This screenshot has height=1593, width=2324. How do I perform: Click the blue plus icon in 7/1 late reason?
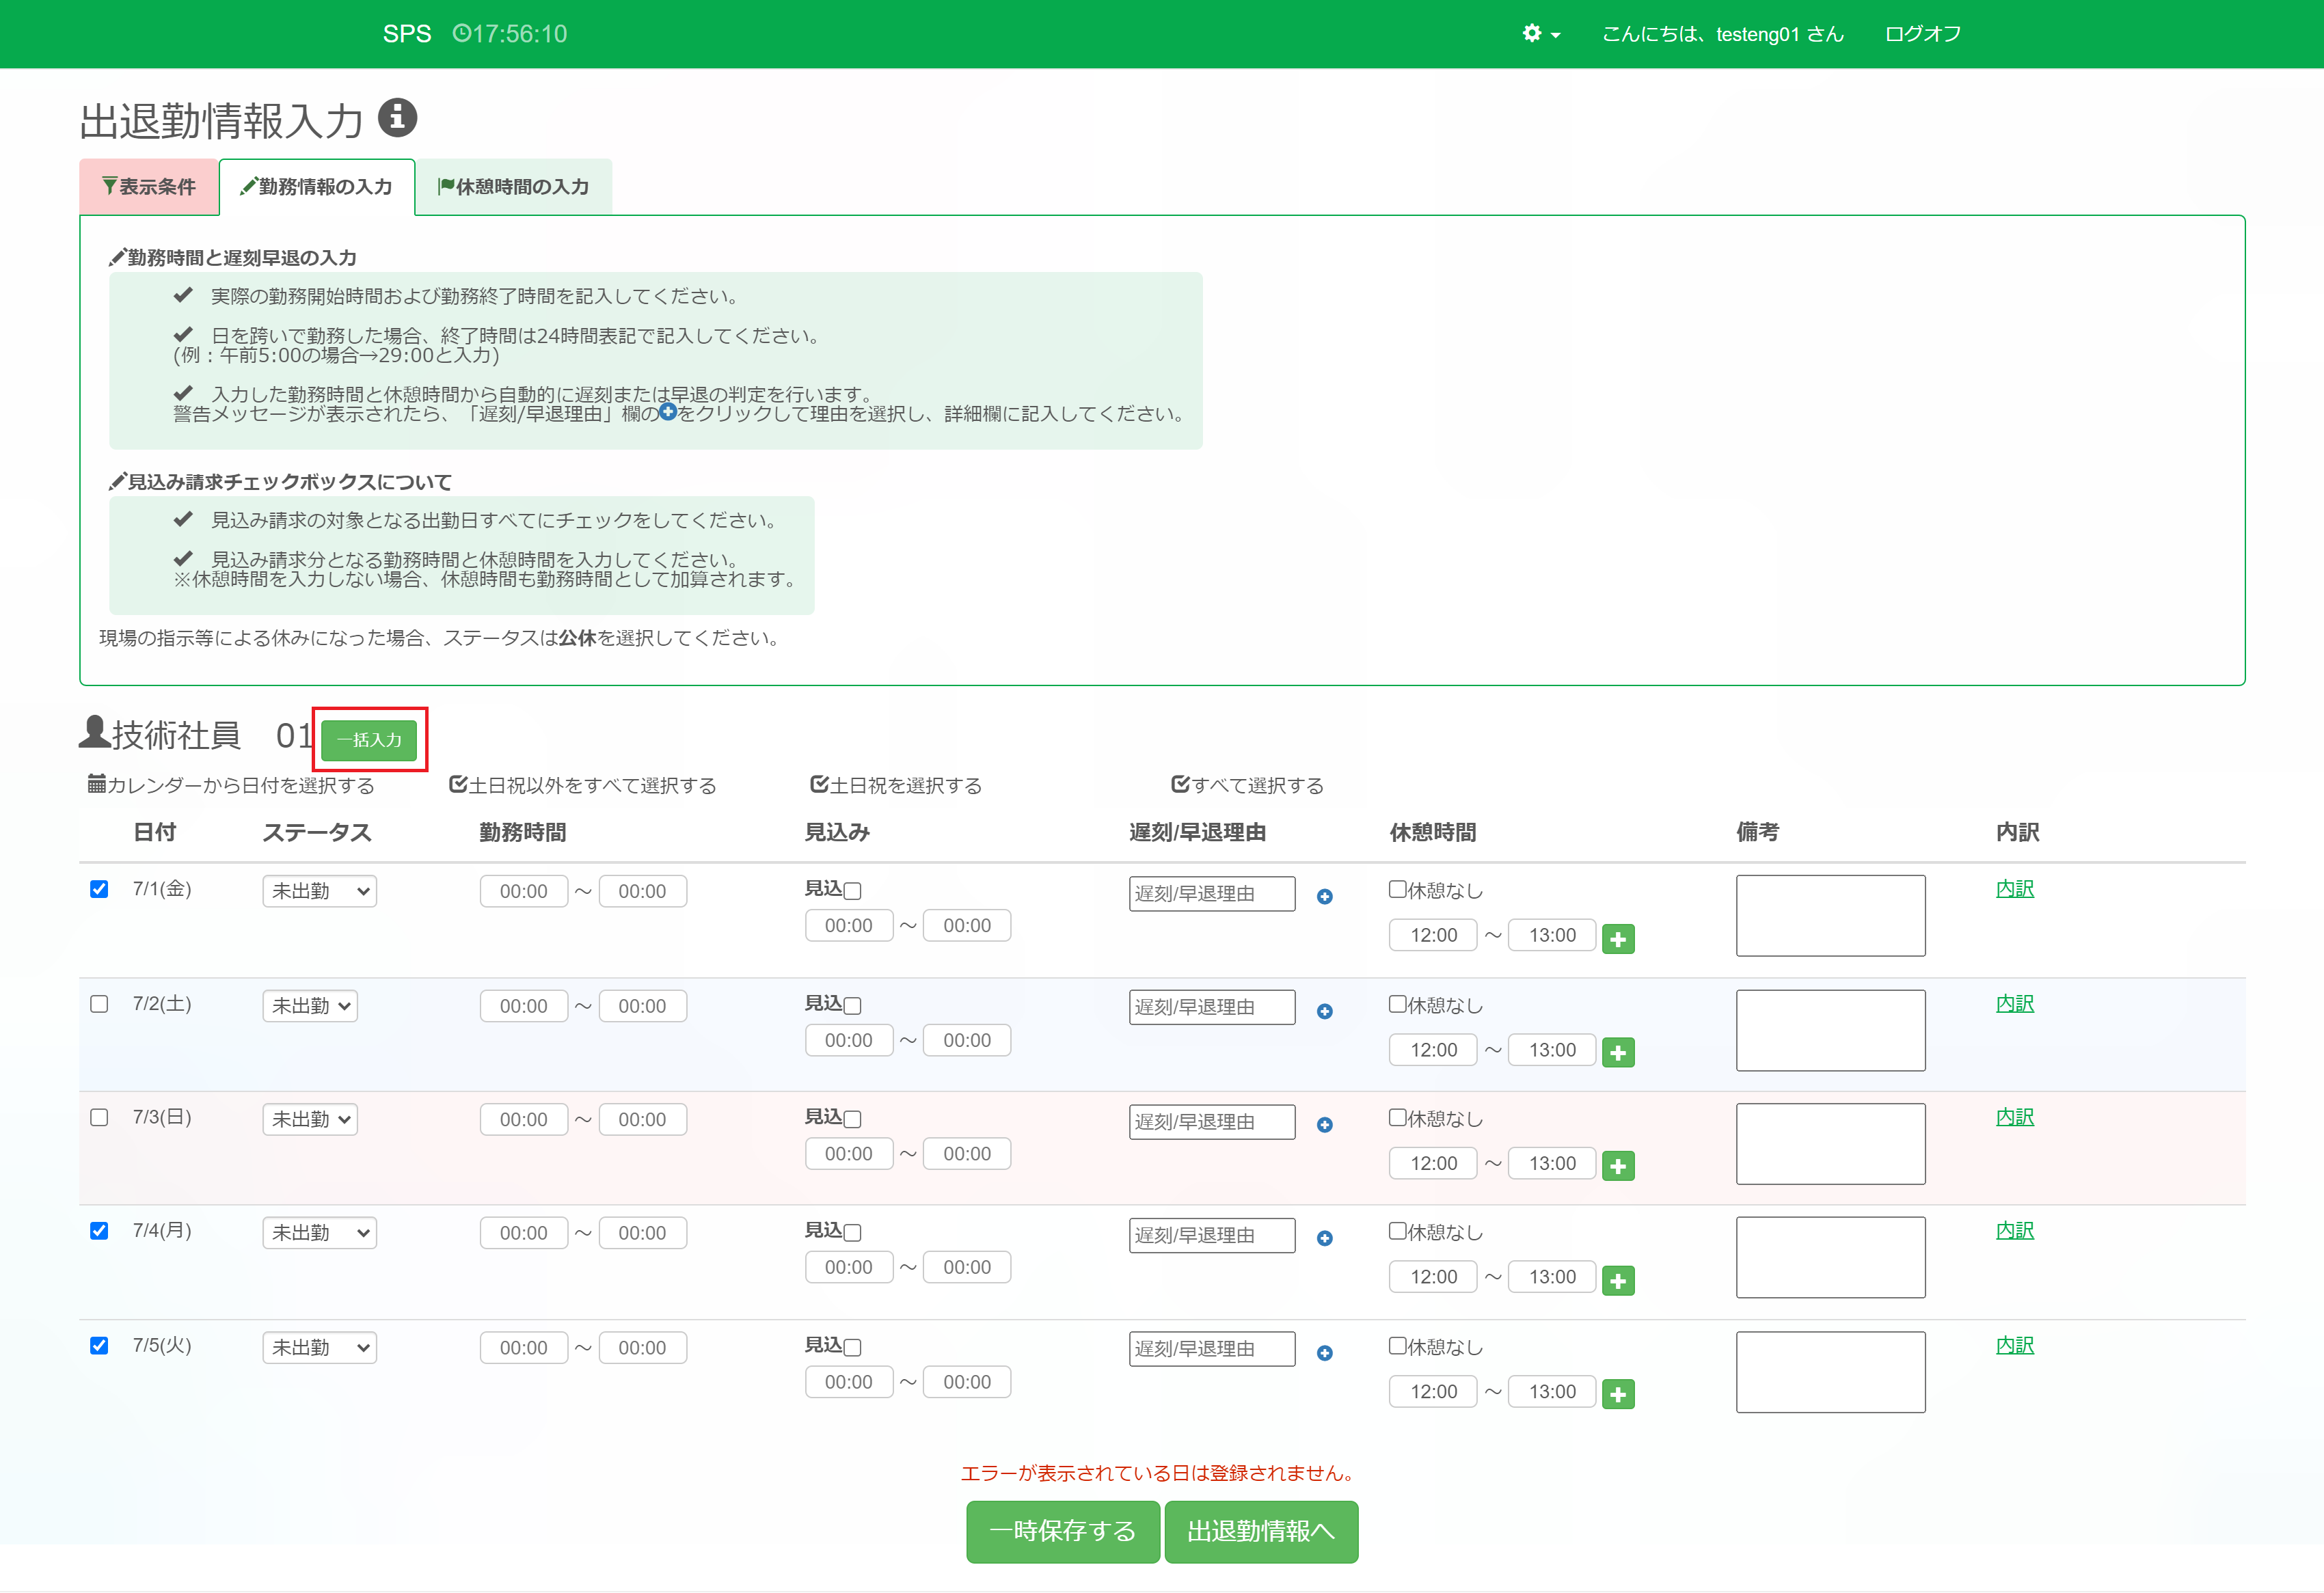point(1324,897)
